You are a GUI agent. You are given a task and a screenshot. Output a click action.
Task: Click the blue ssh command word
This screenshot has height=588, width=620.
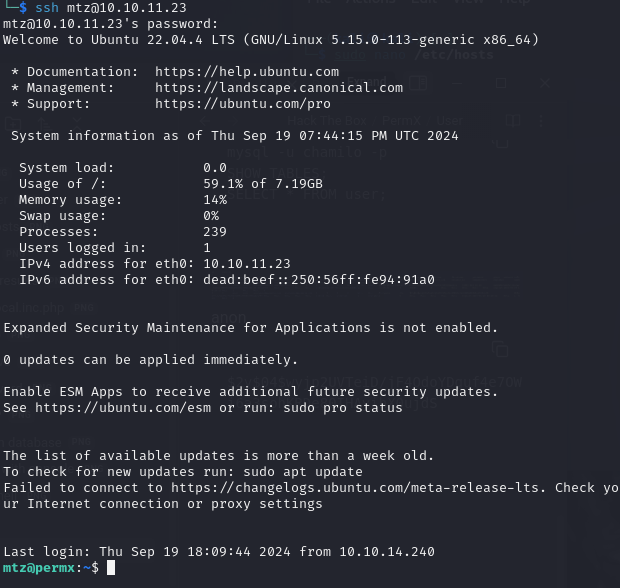point(47,8)
